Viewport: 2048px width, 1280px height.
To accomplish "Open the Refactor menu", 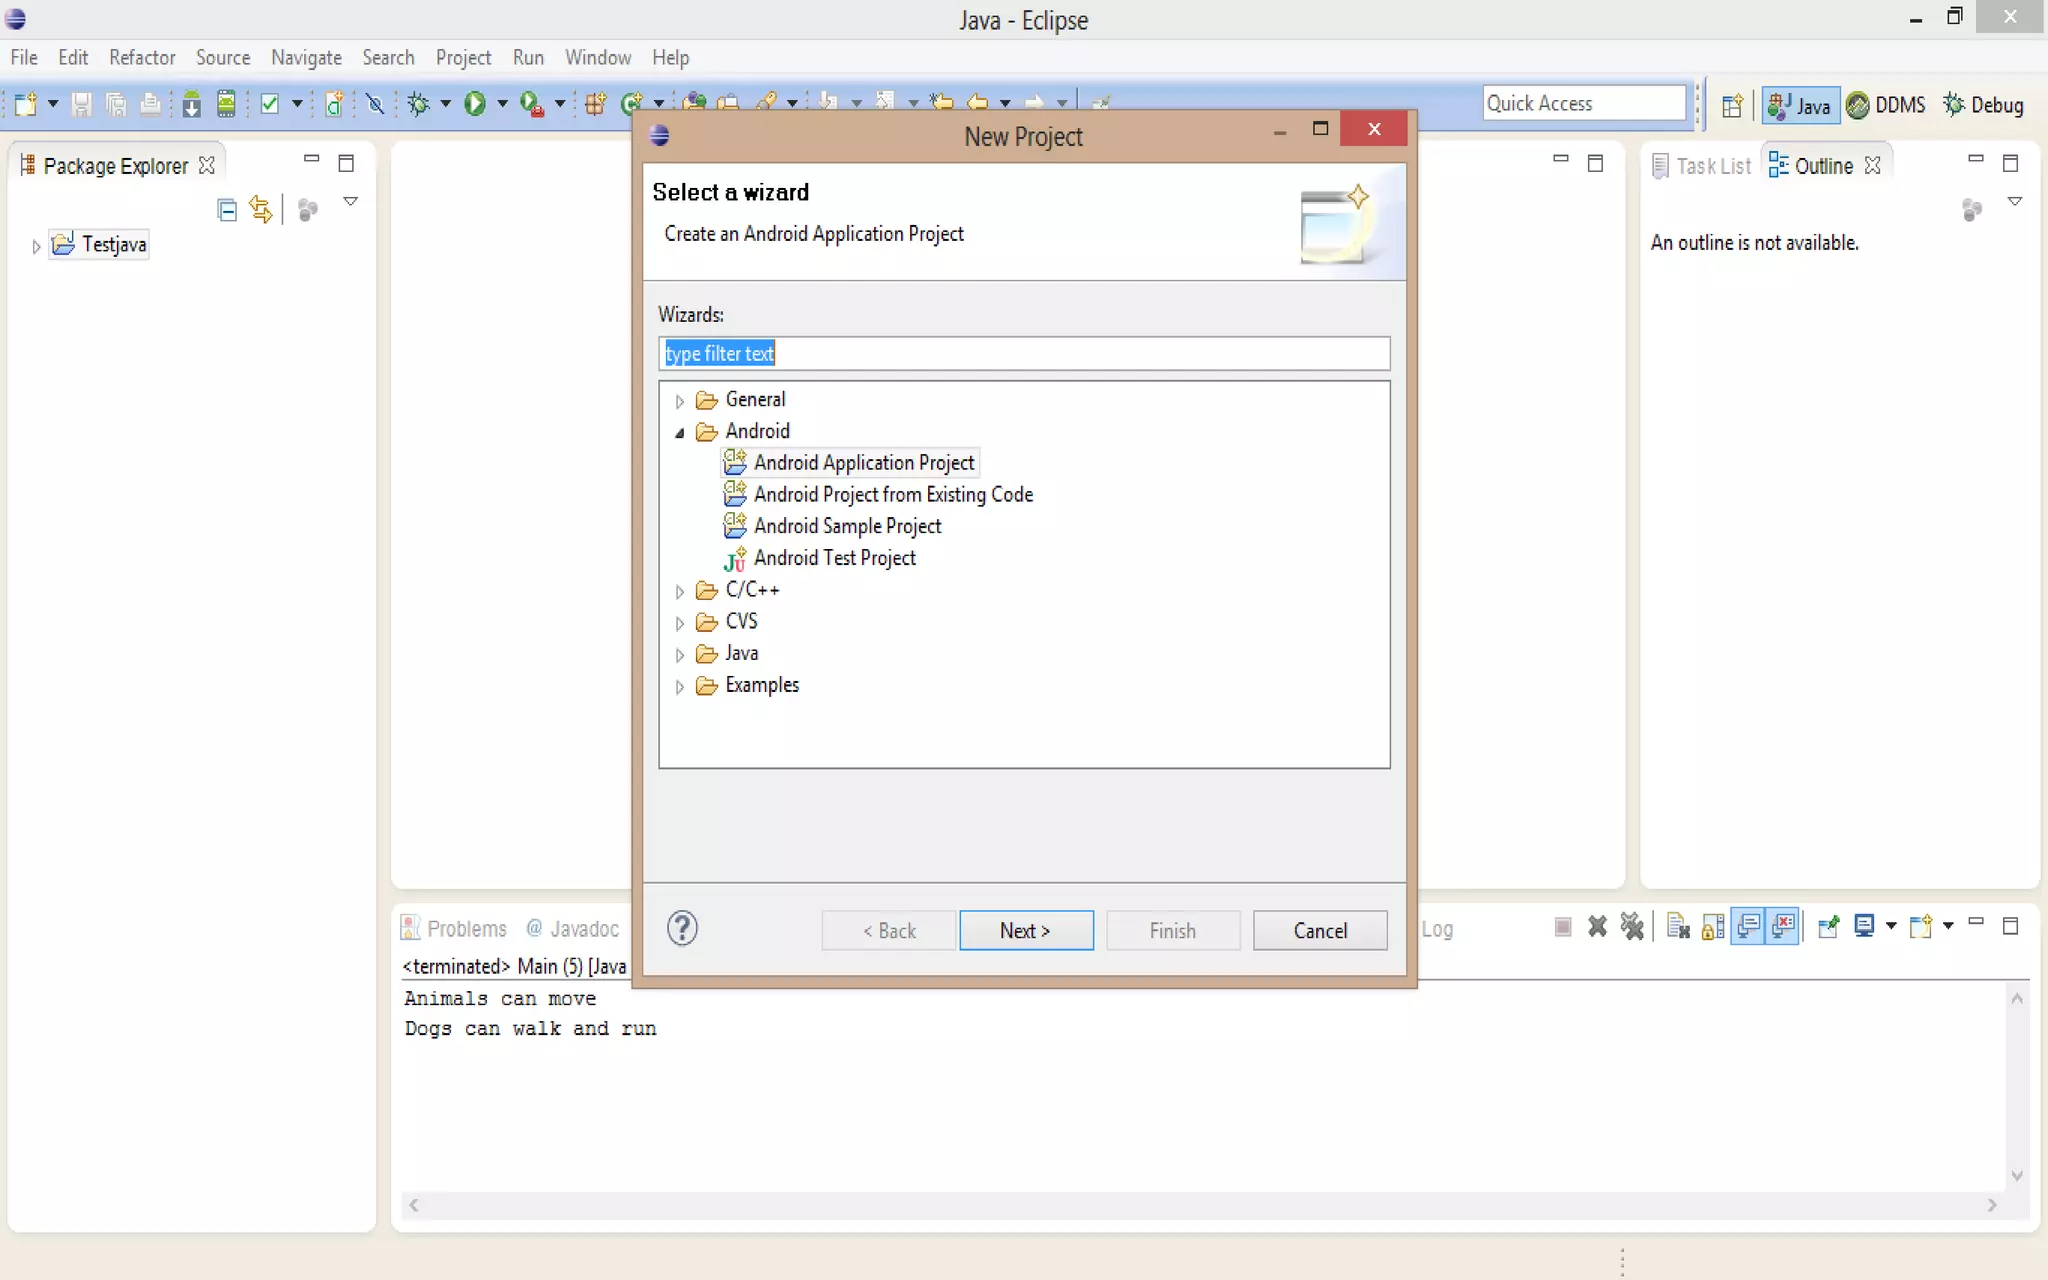I will pyautogui.click(x=142, y=58).
